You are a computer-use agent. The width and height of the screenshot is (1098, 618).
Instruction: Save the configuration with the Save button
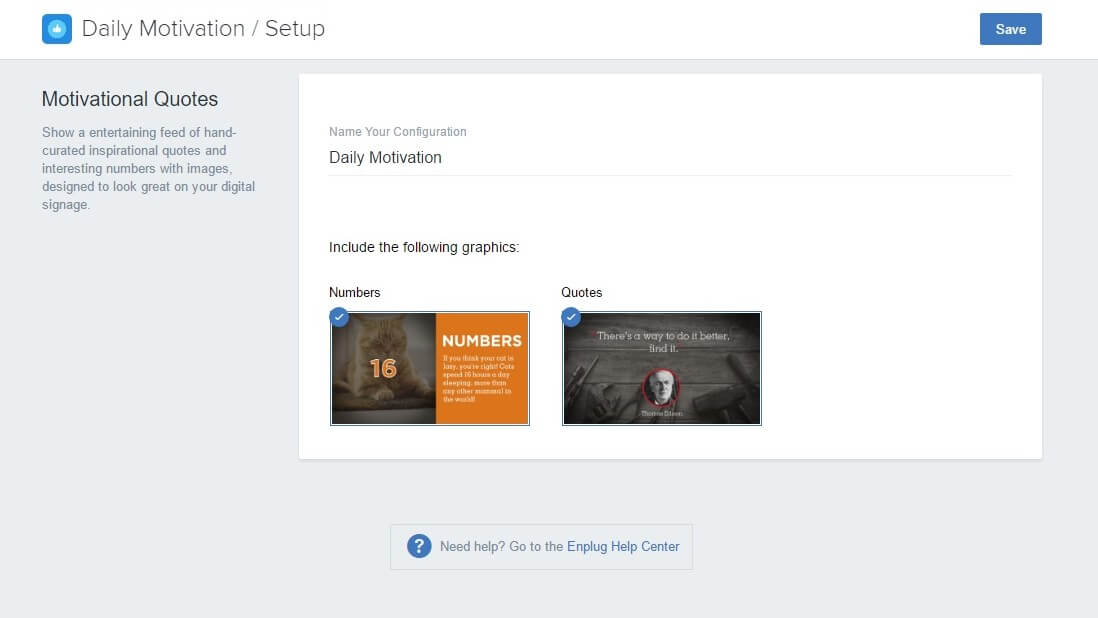click(1010, 29)
